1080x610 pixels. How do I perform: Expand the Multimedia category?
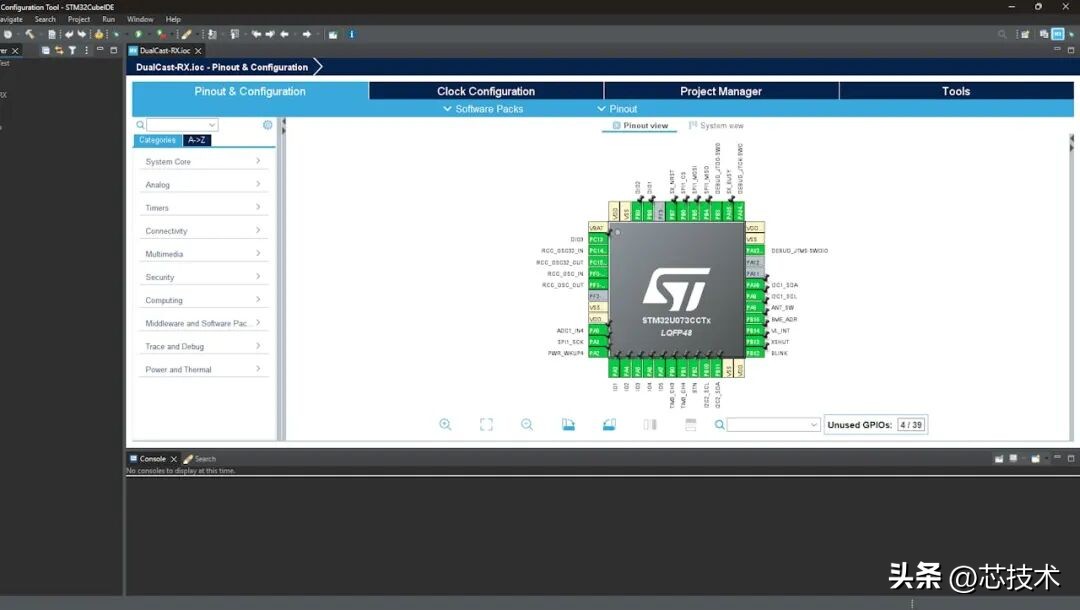point(202,253)
